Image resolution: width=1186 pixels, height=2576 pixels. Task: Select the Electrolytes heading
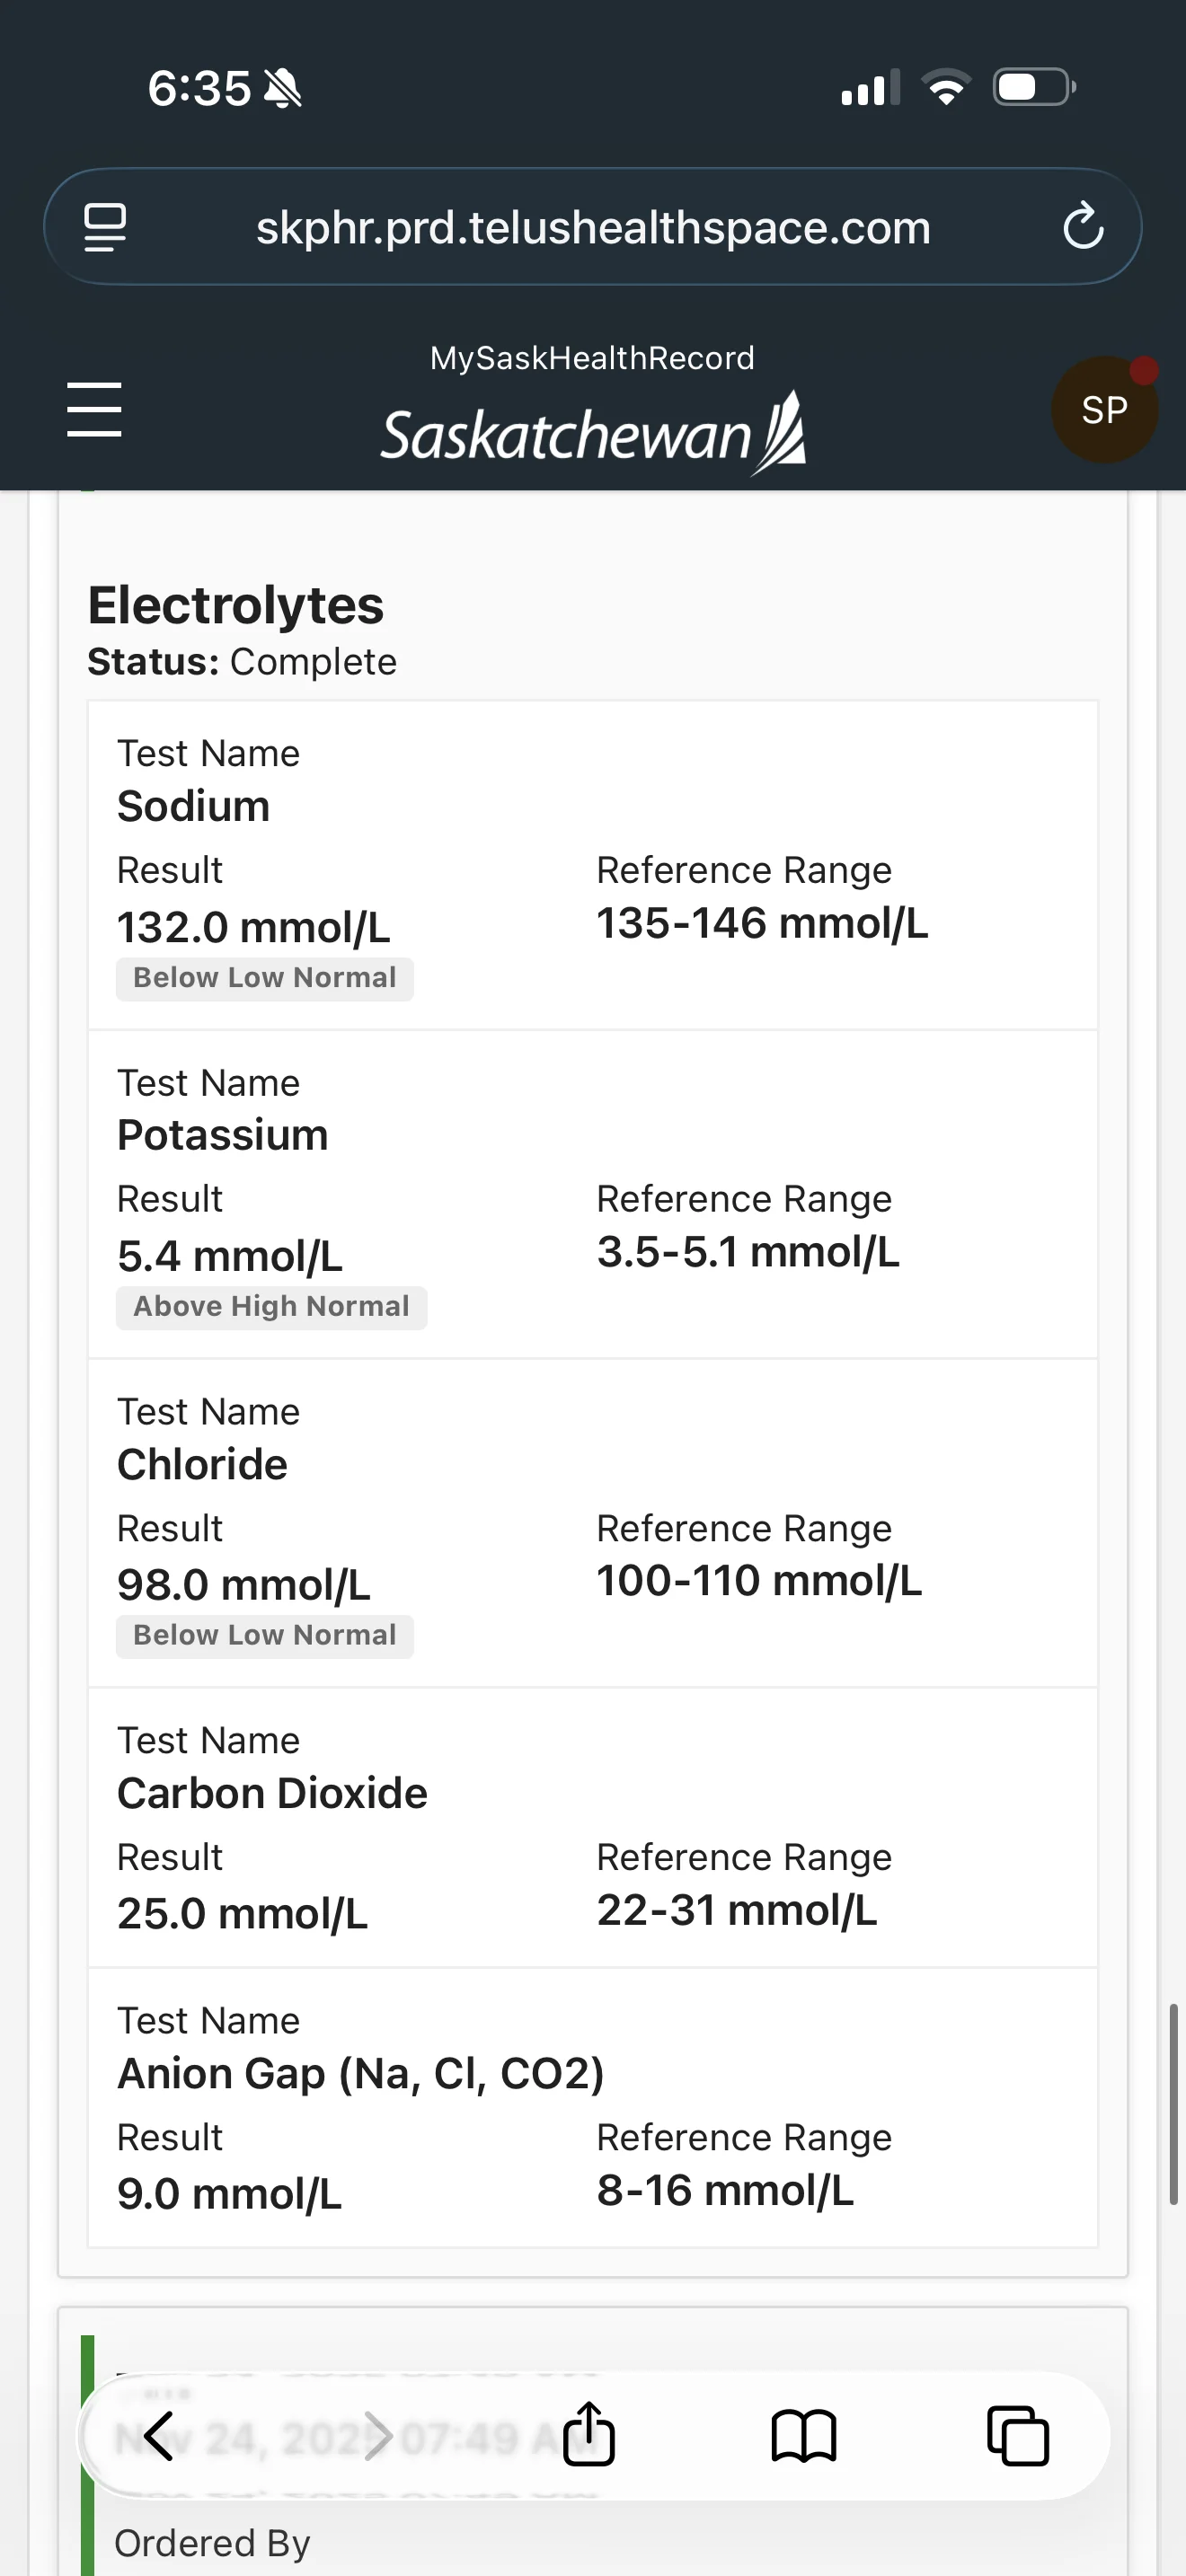point(236,605)
